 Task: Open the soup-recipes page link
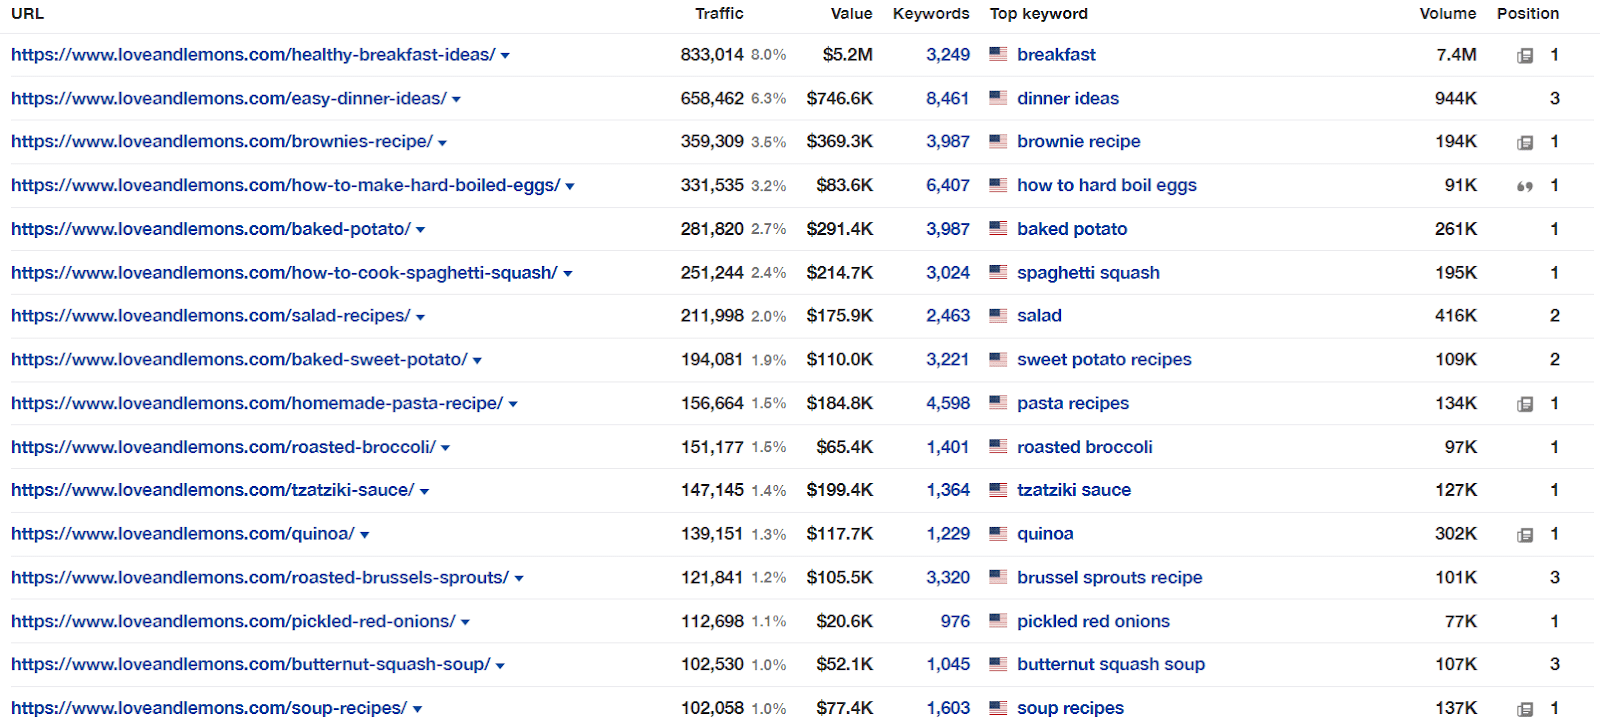tap(209, 708)
